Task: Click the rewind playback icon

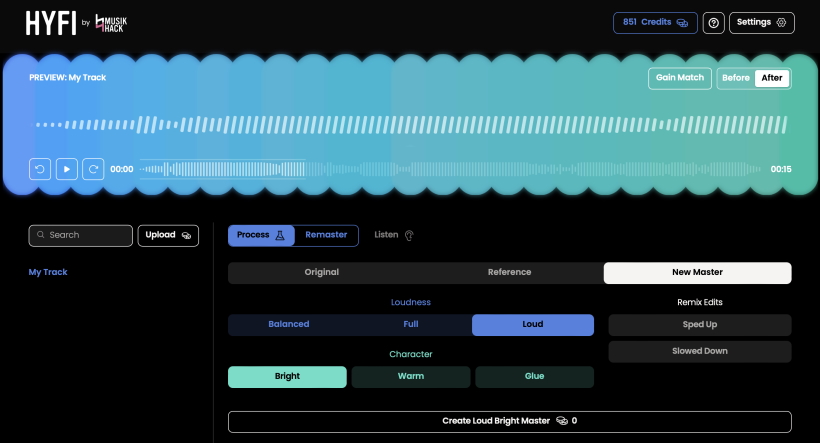Action: [40, 169]
